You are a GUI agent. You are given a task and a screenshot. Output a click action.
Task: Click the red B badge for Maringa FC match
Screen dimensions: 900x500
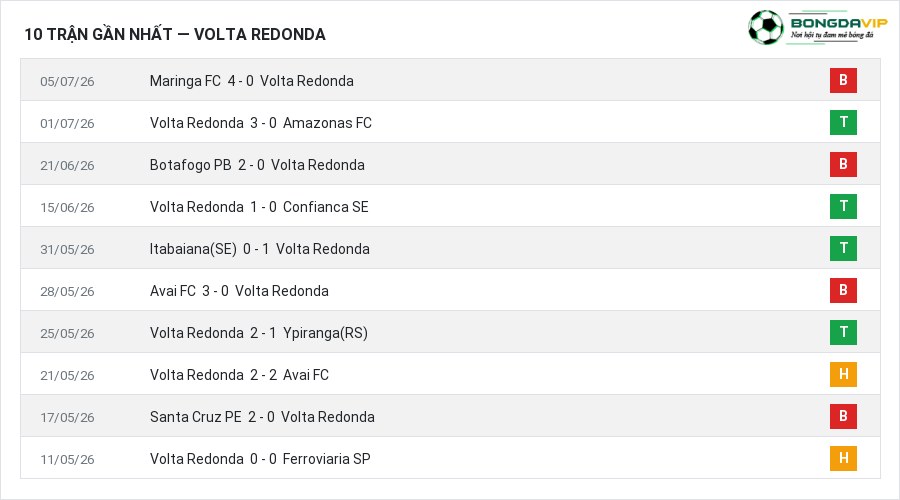843,80
